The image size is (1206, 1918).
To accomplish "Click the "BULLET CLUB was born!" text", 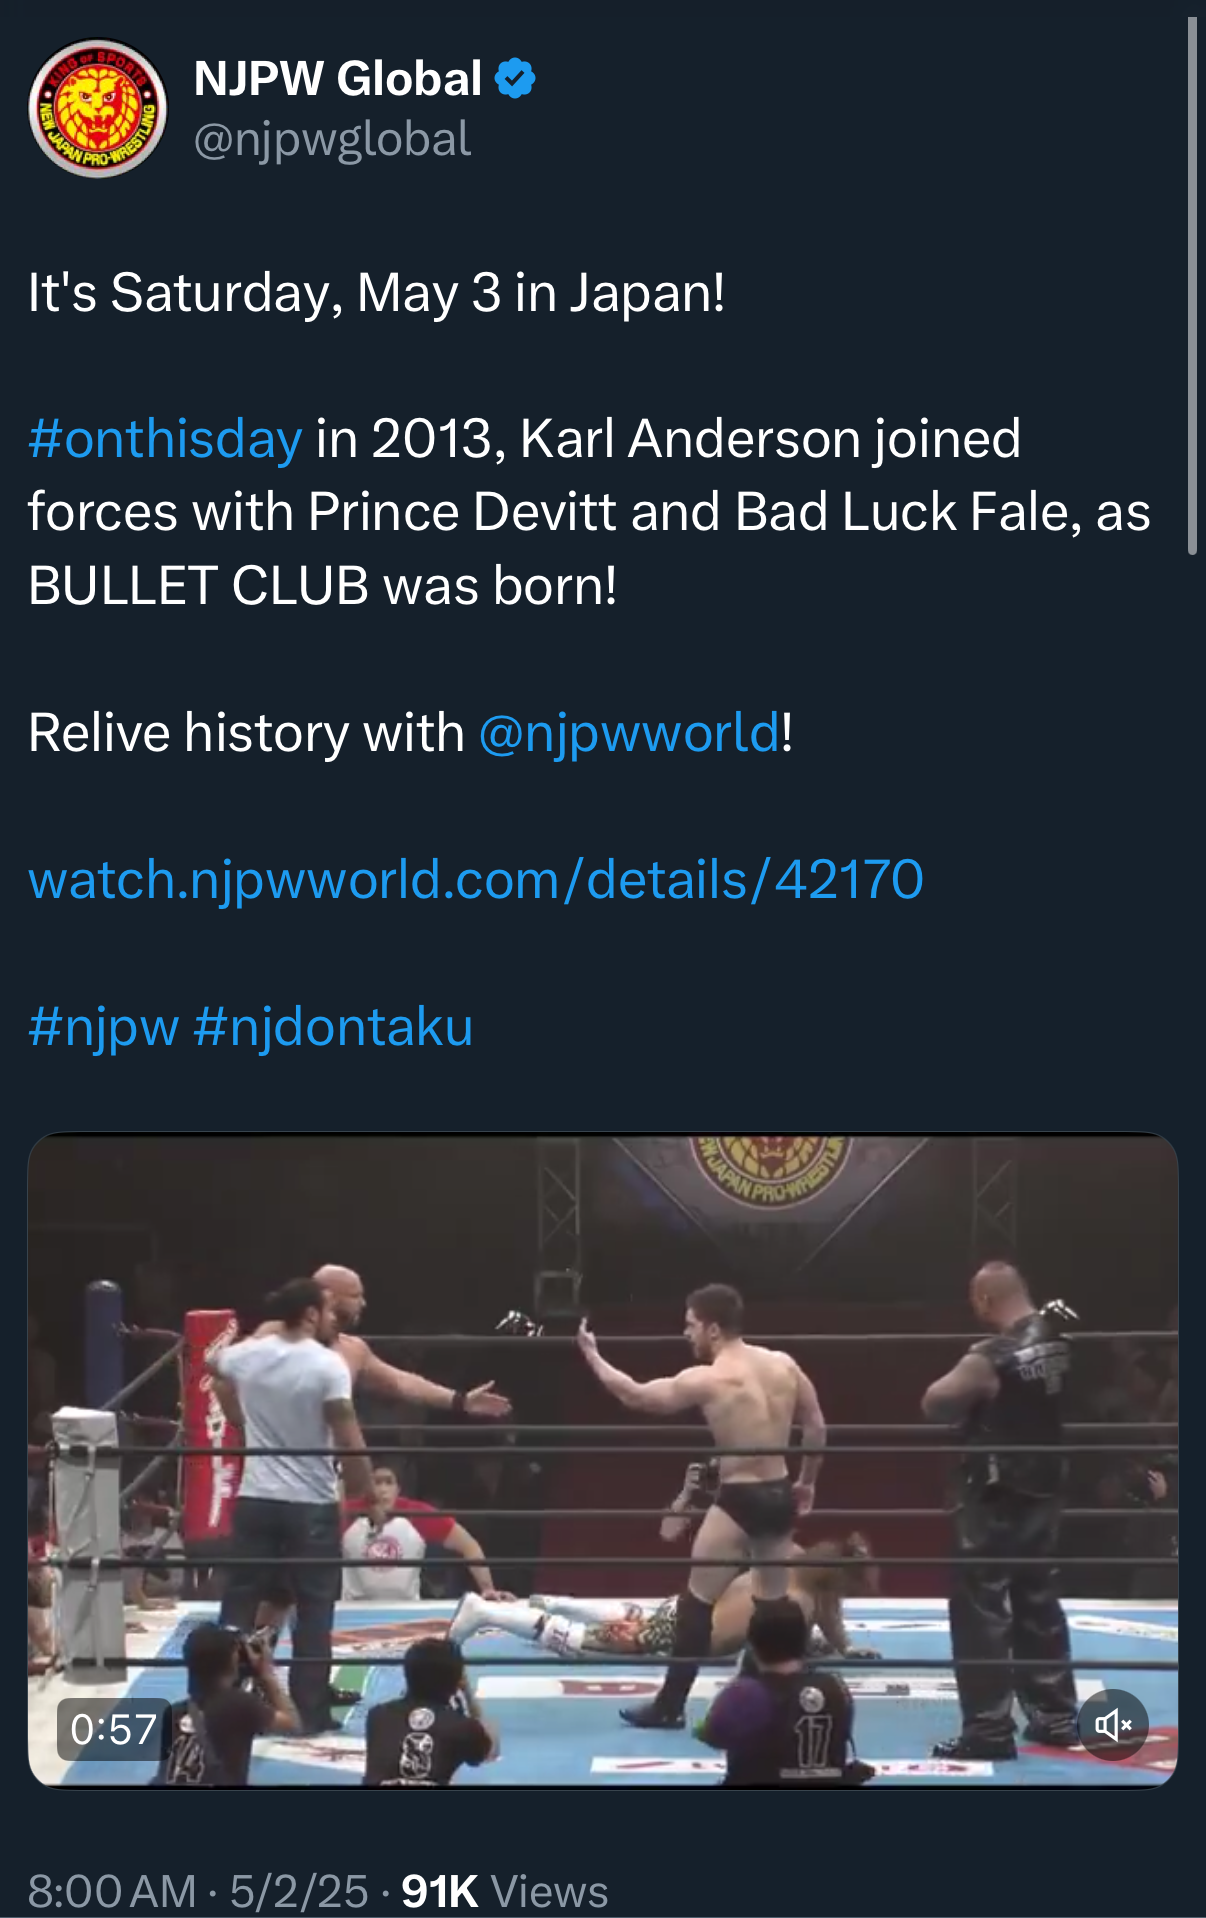I will [x=323, y=586].
